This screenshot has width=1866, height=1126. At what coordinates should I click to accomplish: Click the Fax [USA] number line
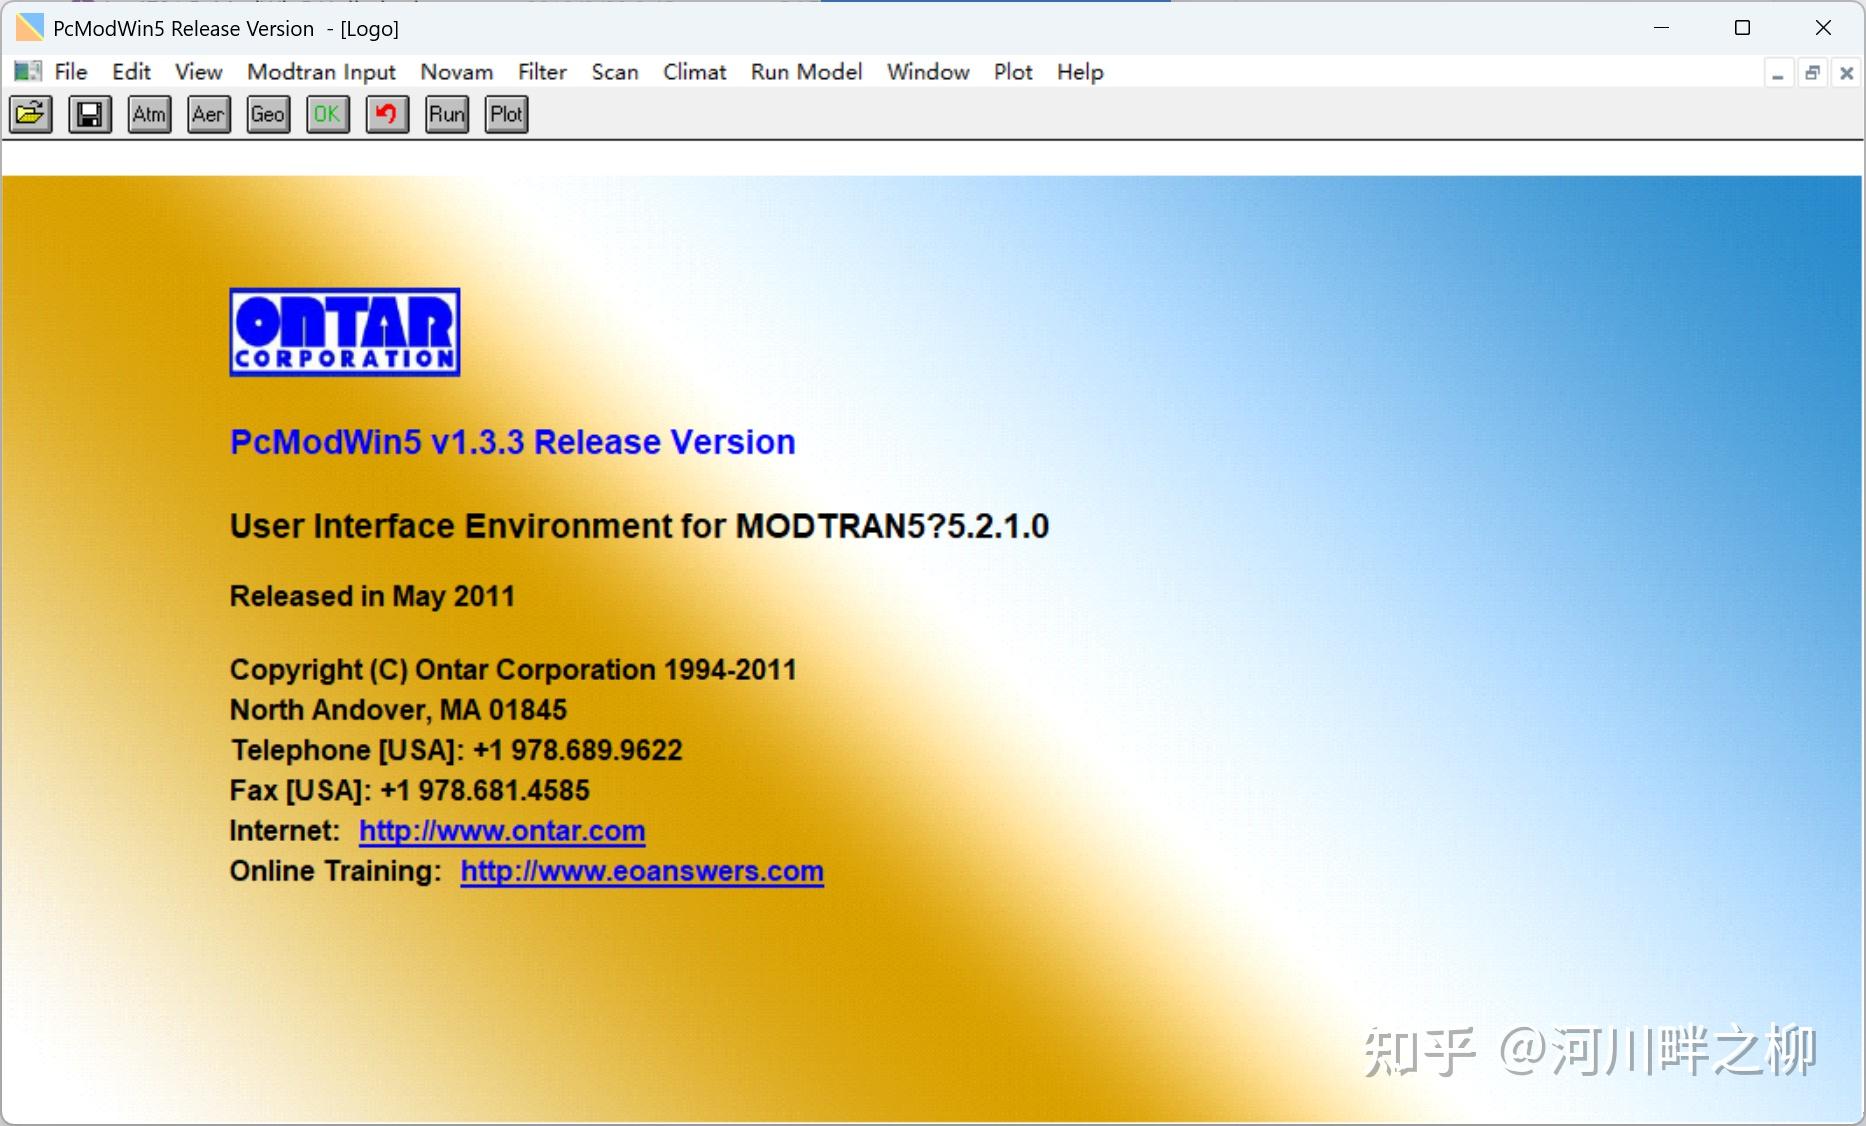point(410,790)
